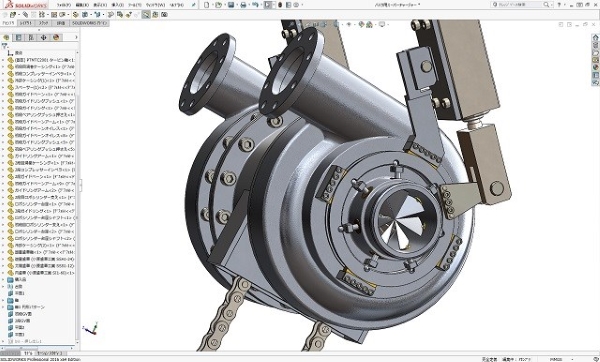The height and width of the screenshot is (362, 600).
Task: Click the Print icon in top toolbar
Action: [243, 5]
